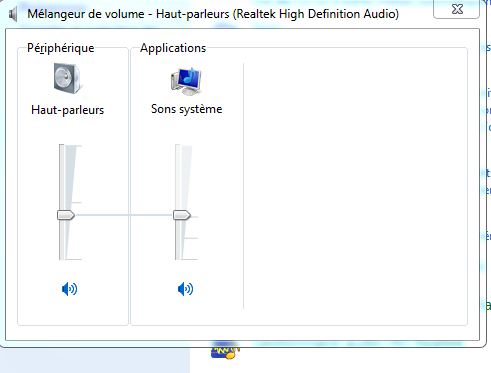Click the Sons système slider track above the thumb
The image size is (491, 373).
tap(178, 177)
